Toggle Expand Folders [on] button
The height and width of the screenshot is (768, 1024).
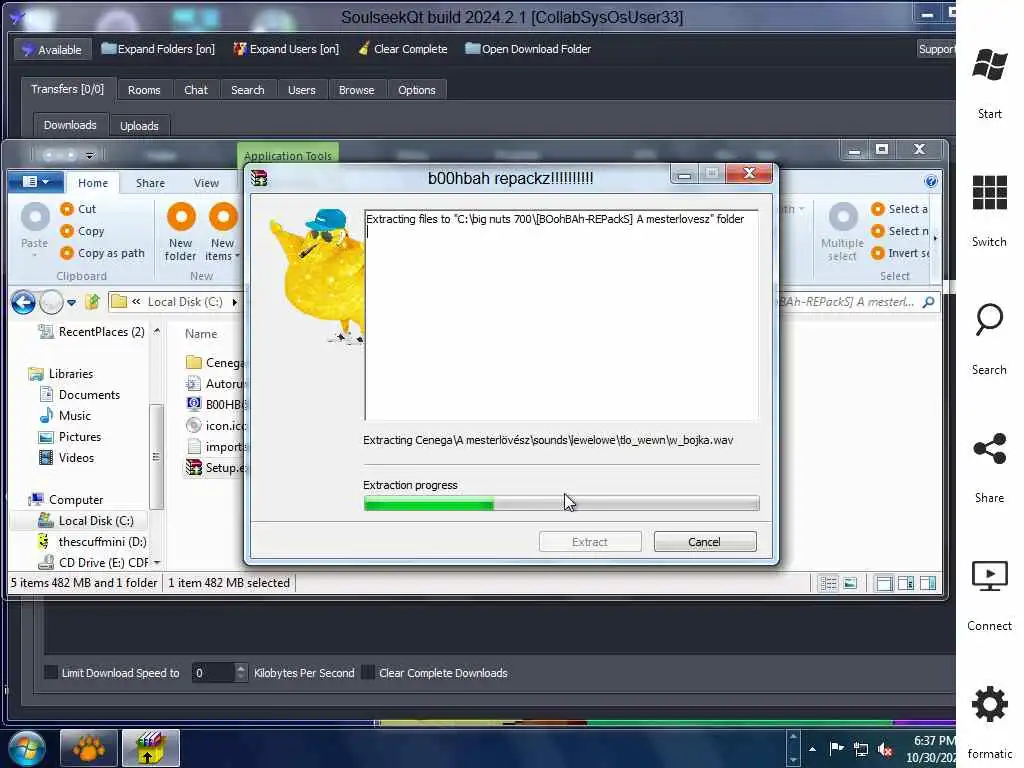[158, 49]
